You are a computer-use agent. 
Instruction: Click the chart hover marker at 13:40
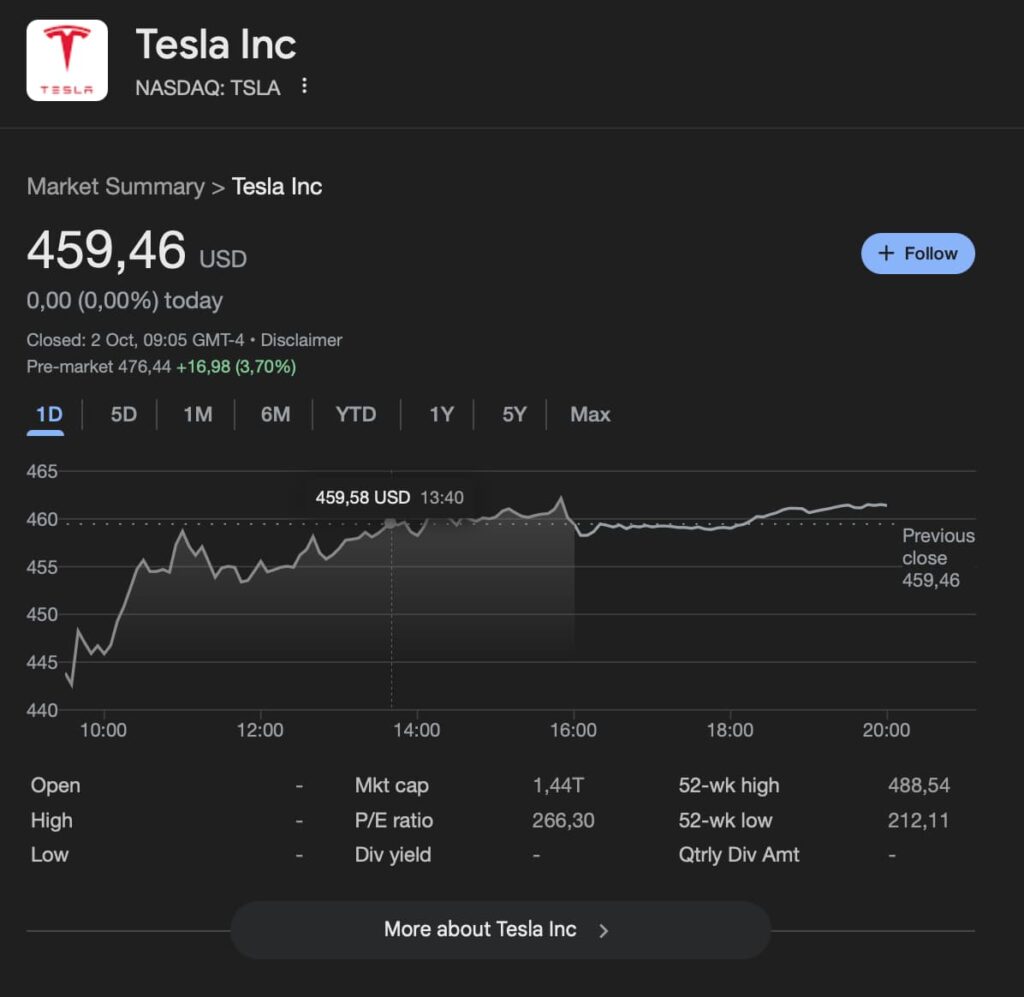coord(390,523)
